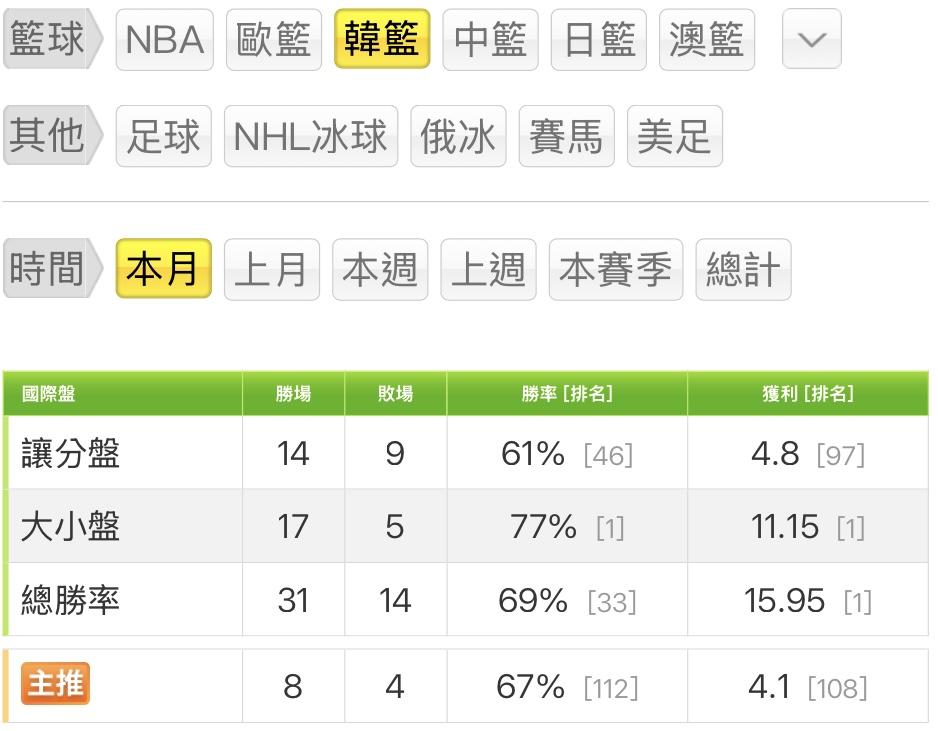
Task: Click the 大小盤 table row label
Action: [71, 526]
